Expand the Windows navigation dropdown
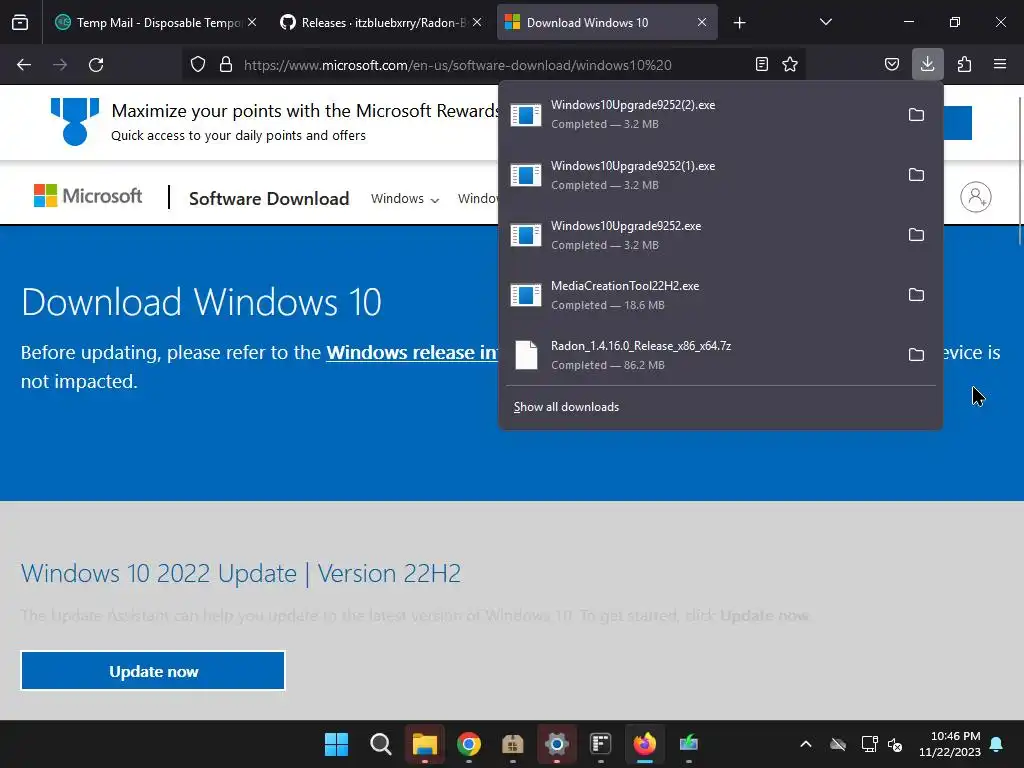 tap(405, 199)
